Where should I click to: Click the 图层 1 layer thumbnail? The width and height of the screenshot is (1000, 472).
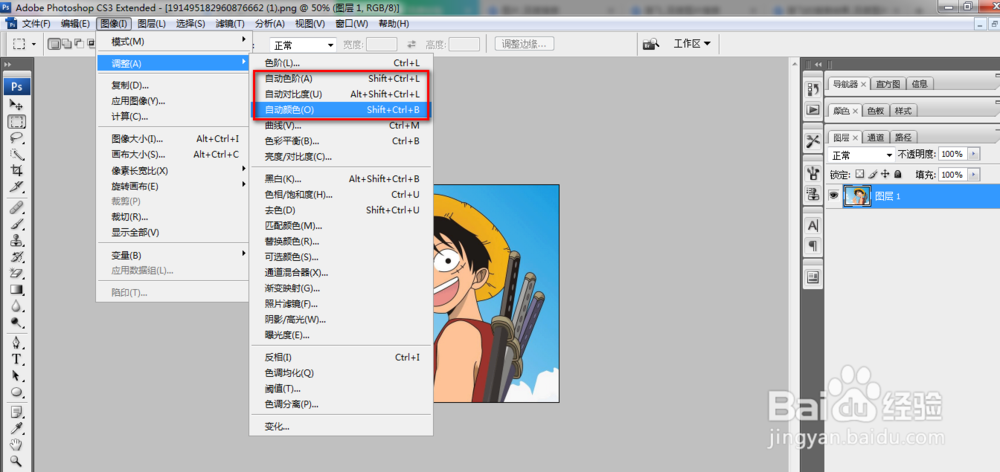[857, 196]
